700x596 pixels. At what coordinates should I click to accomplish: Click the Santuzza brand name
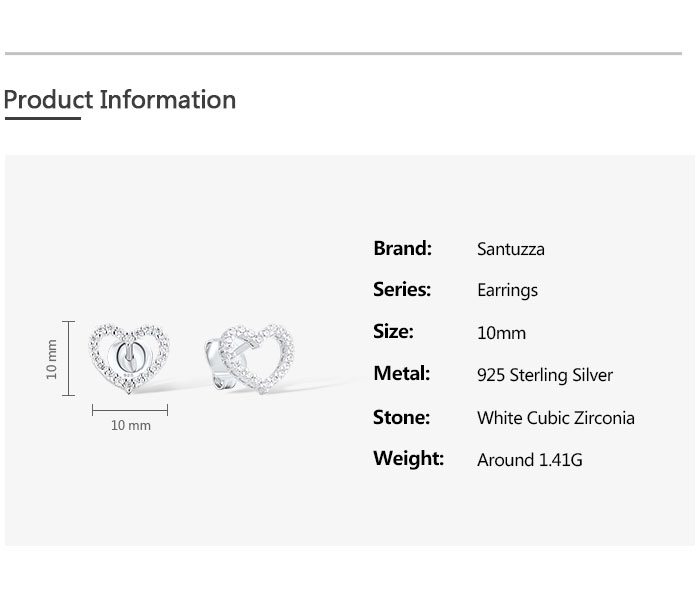(x=510, y=250)
